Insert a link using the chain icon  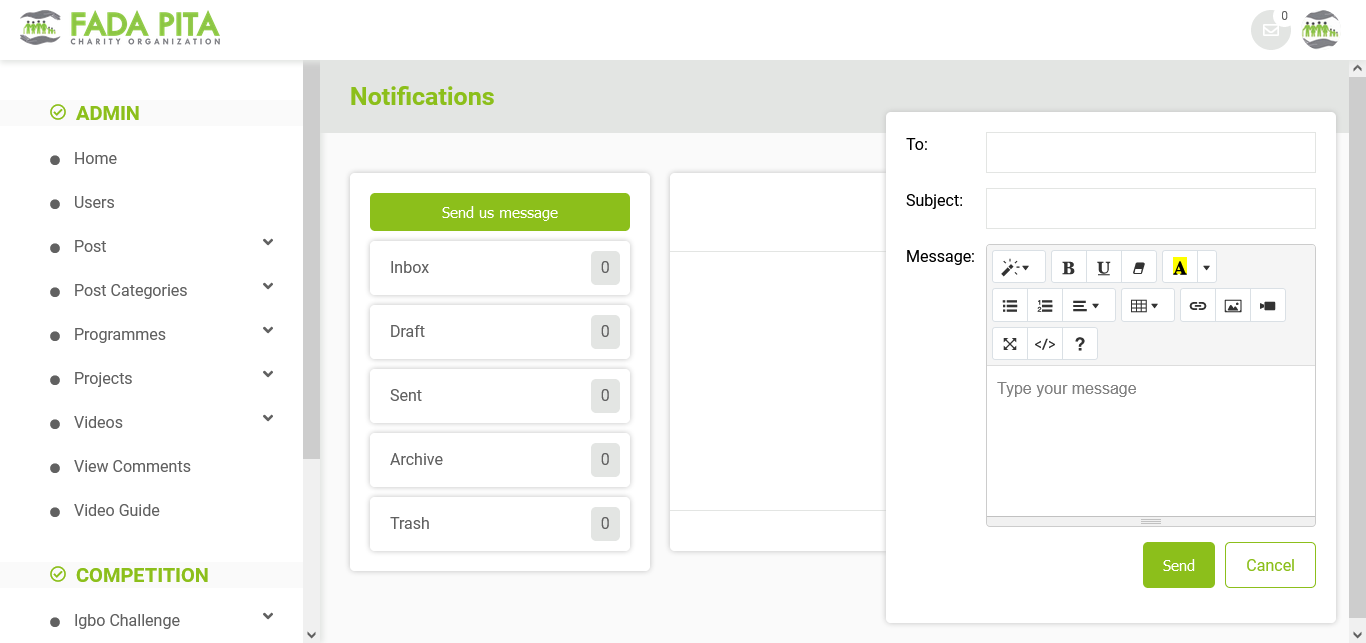1197,305
